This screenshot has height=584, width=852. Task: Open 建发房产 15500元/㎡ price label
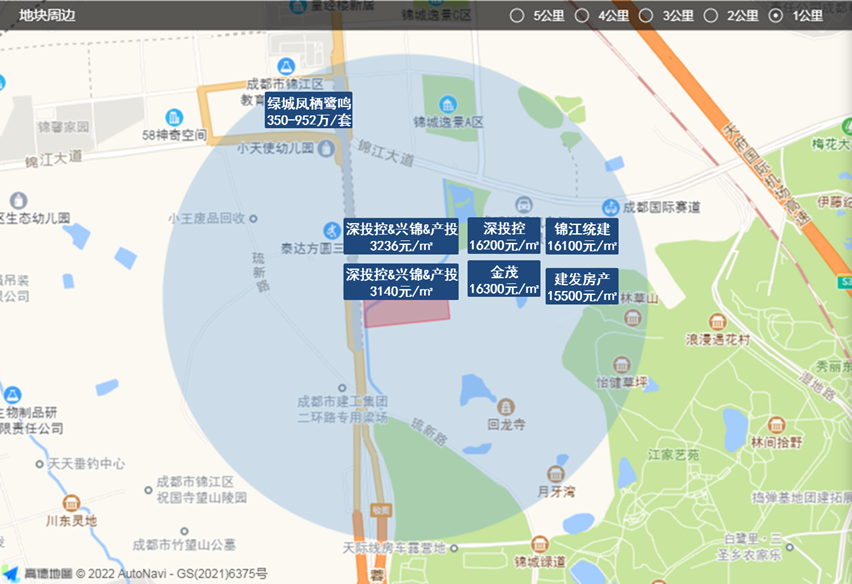tap(582, 286)
